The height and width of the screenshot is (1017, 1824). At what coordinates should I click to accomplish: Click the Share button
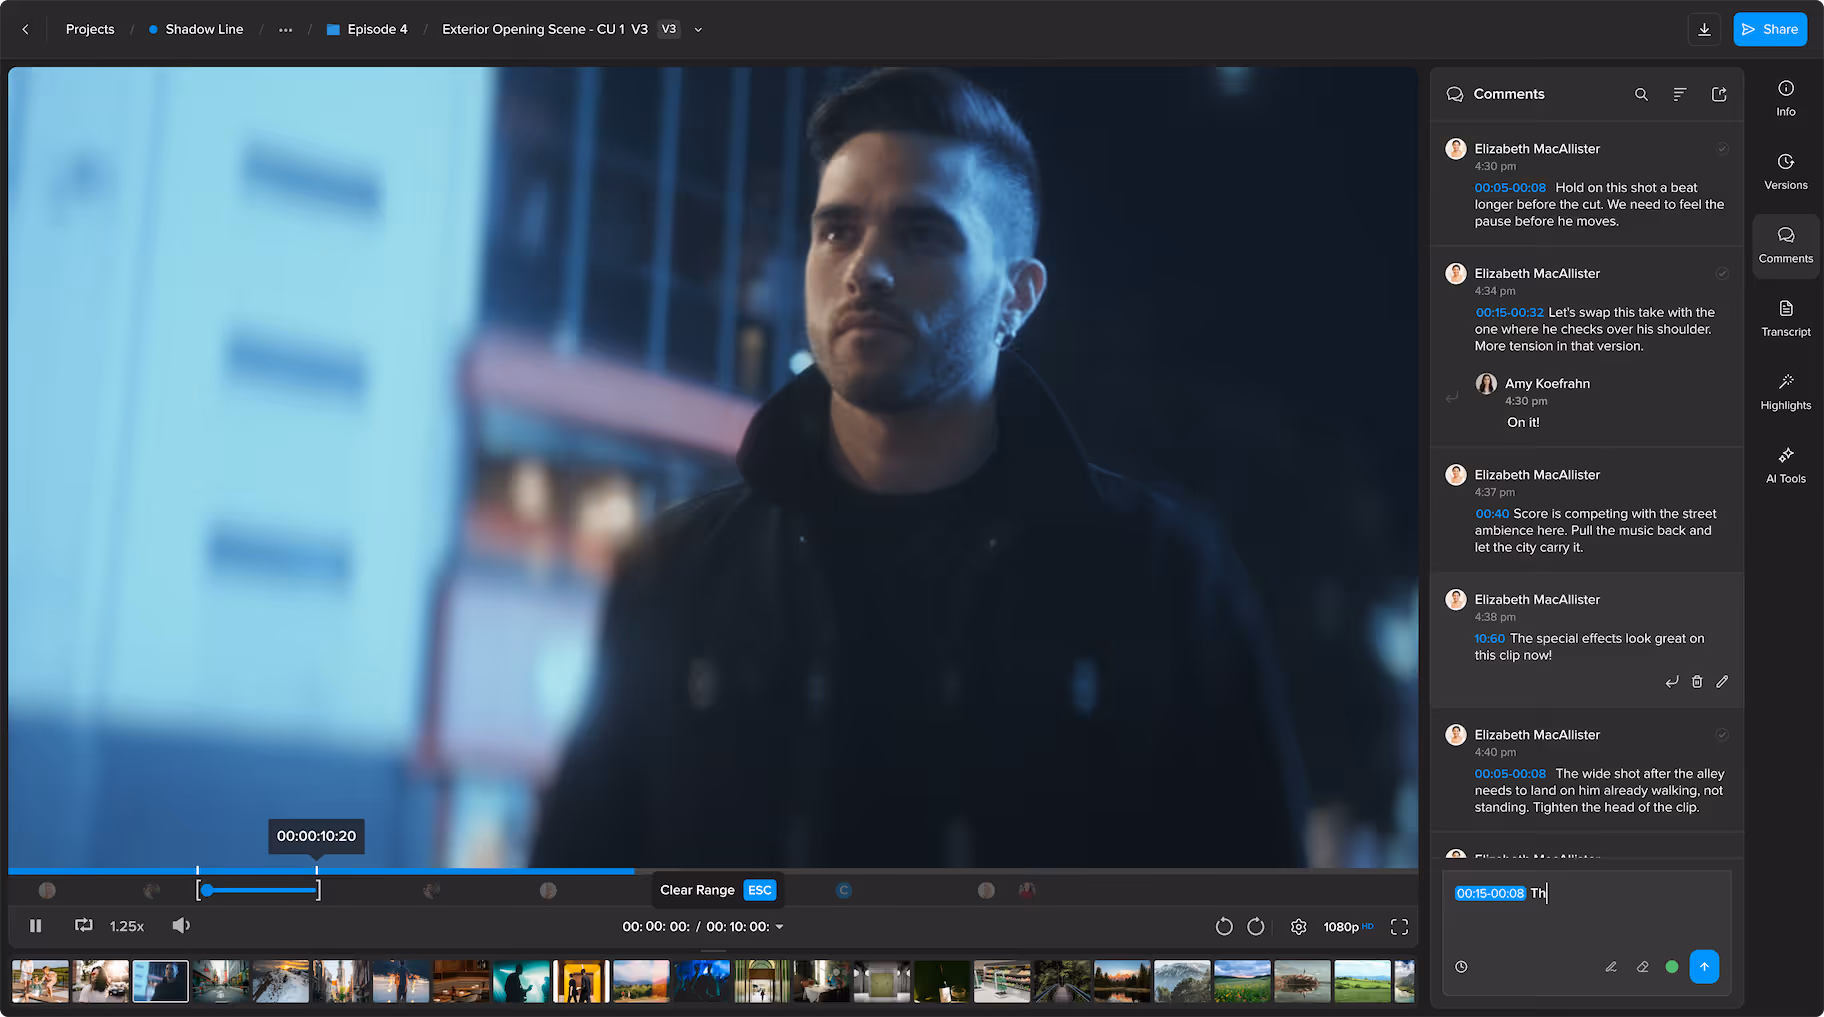pyautogui.click(x=1770, y=29)
